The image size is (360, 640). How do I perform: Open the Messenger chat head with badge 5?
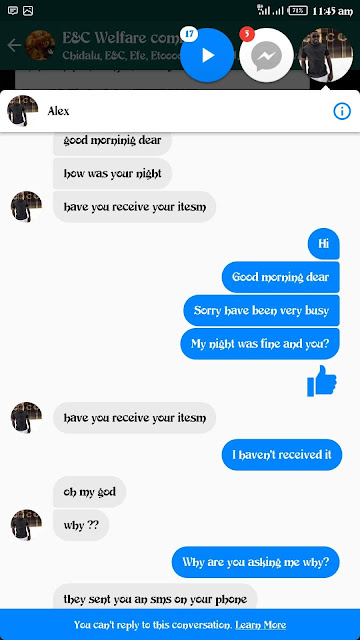point(266,55)
